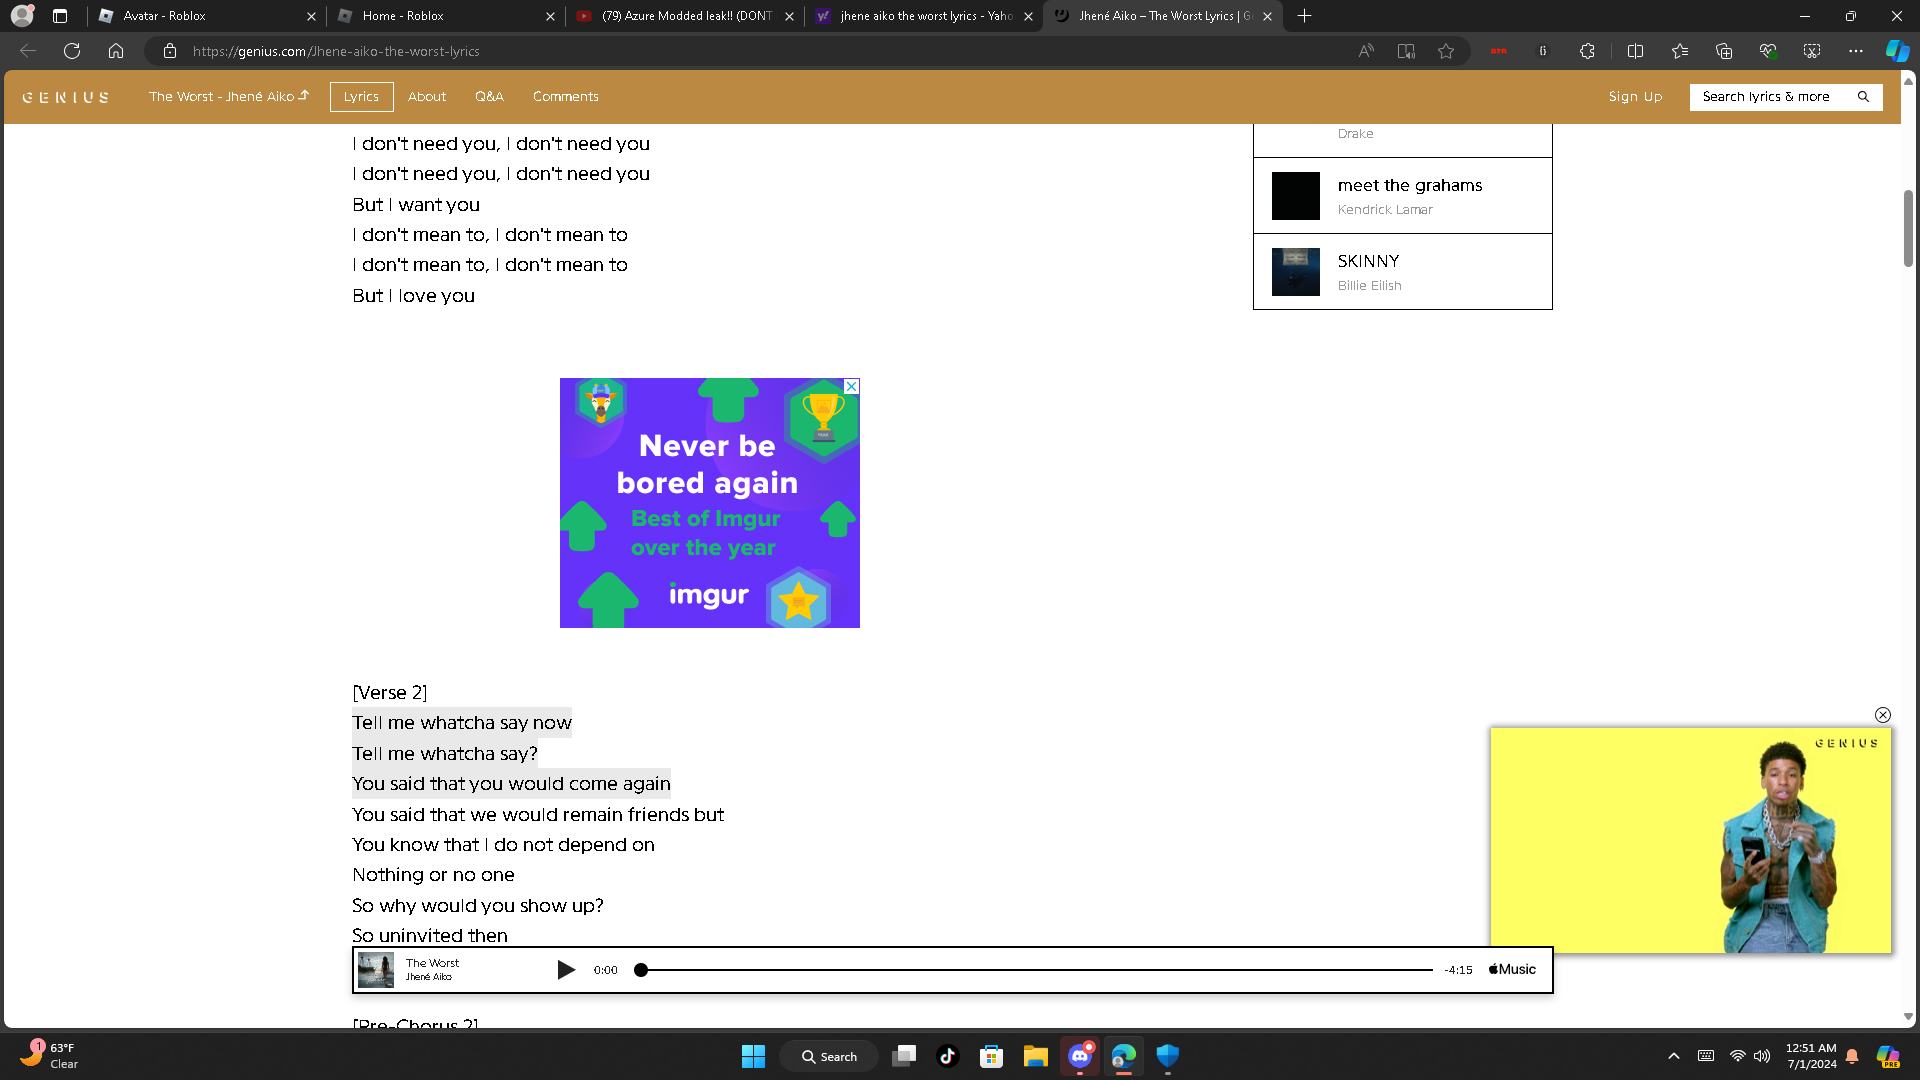Open Collections panel
This screenshot has width=1920, height=1080.
click(1724, 51)
